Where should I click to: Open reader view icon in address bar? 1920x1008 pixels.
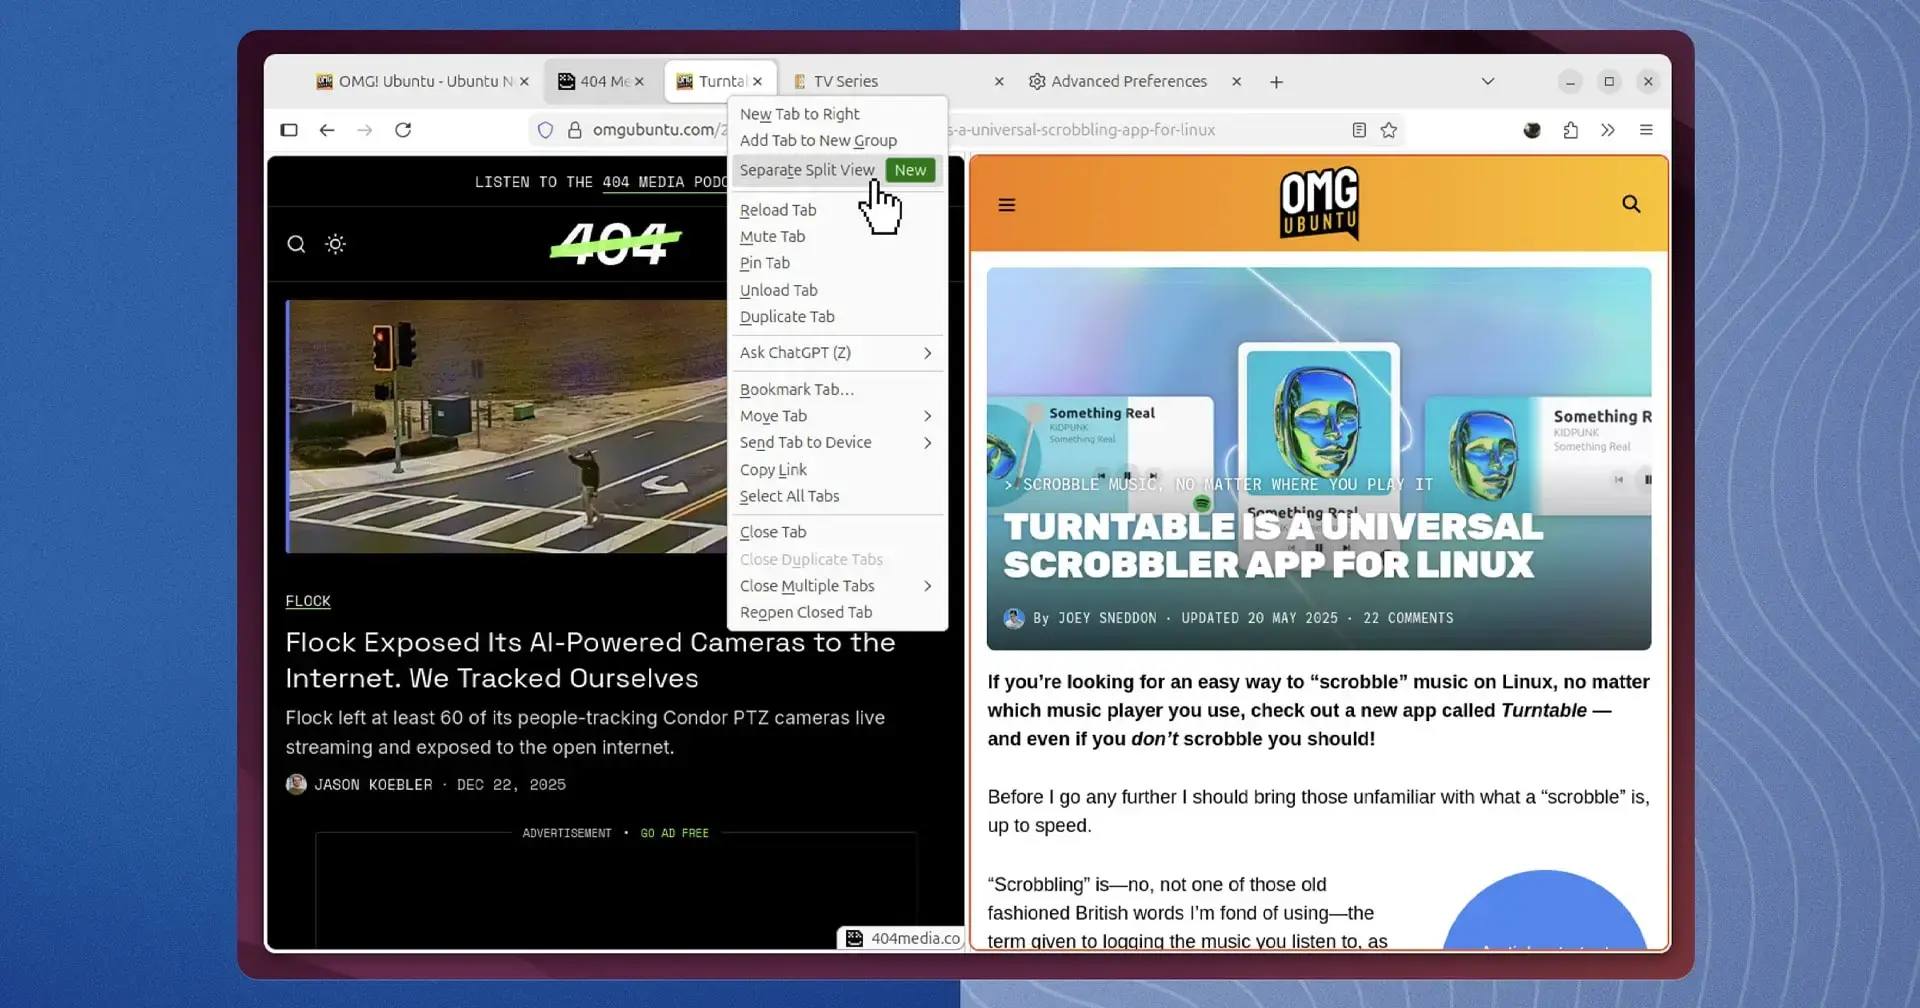click(x=1359, y=130)
